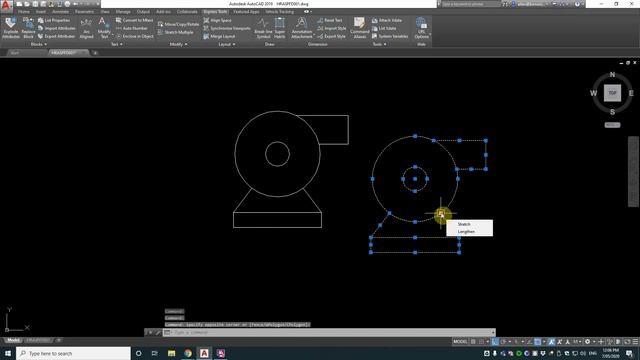
Task: Choose Convert to Mtext
Action: coord(134,20)
